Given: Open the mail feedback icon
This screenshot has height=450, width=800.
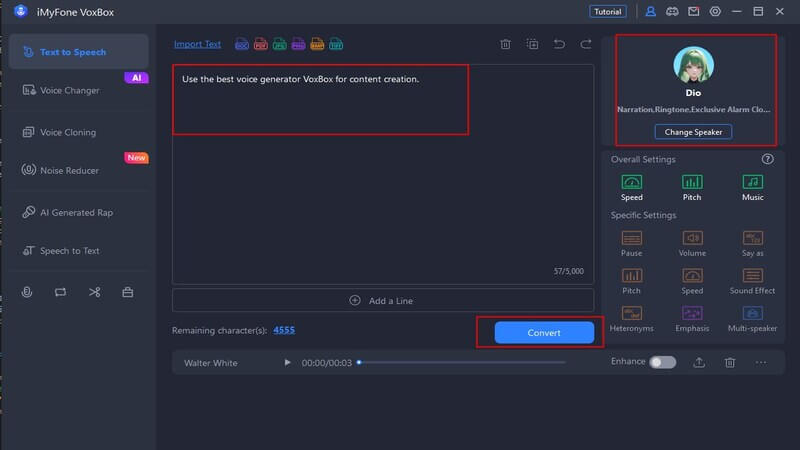Looking at the screenshot, I should (x=693, y=11).
